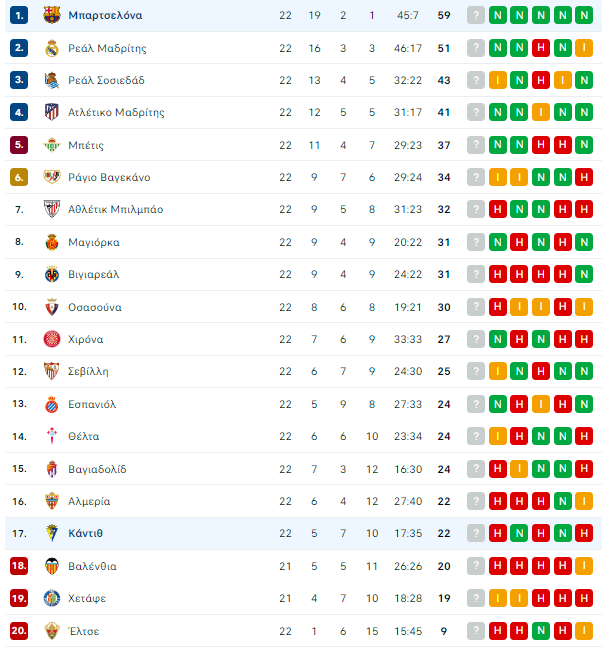Image resolution: width=605 pixels, height=648 pixels.
Task: Click the Girona red round crest
Action: (x=52, y=339)
